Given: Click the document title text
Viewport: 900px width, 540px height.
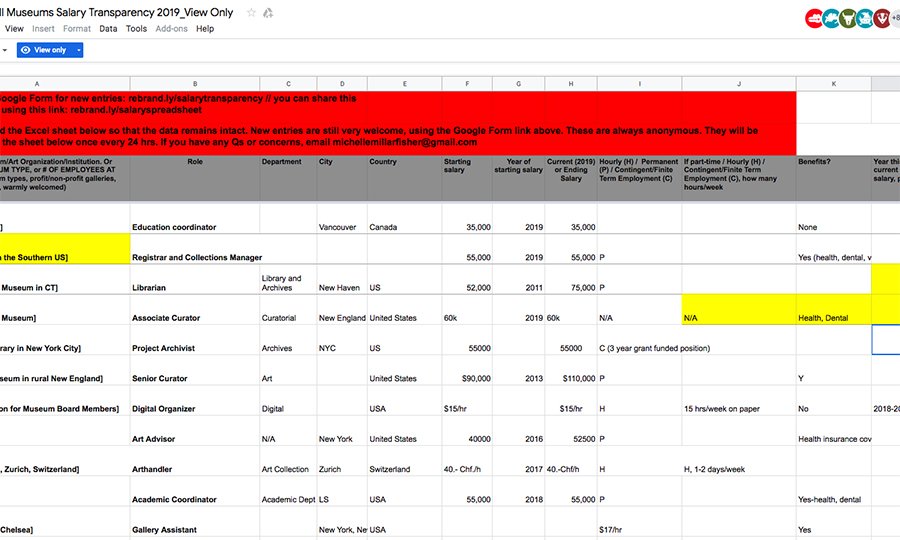Looking at the screenshot, I should 117,13.
